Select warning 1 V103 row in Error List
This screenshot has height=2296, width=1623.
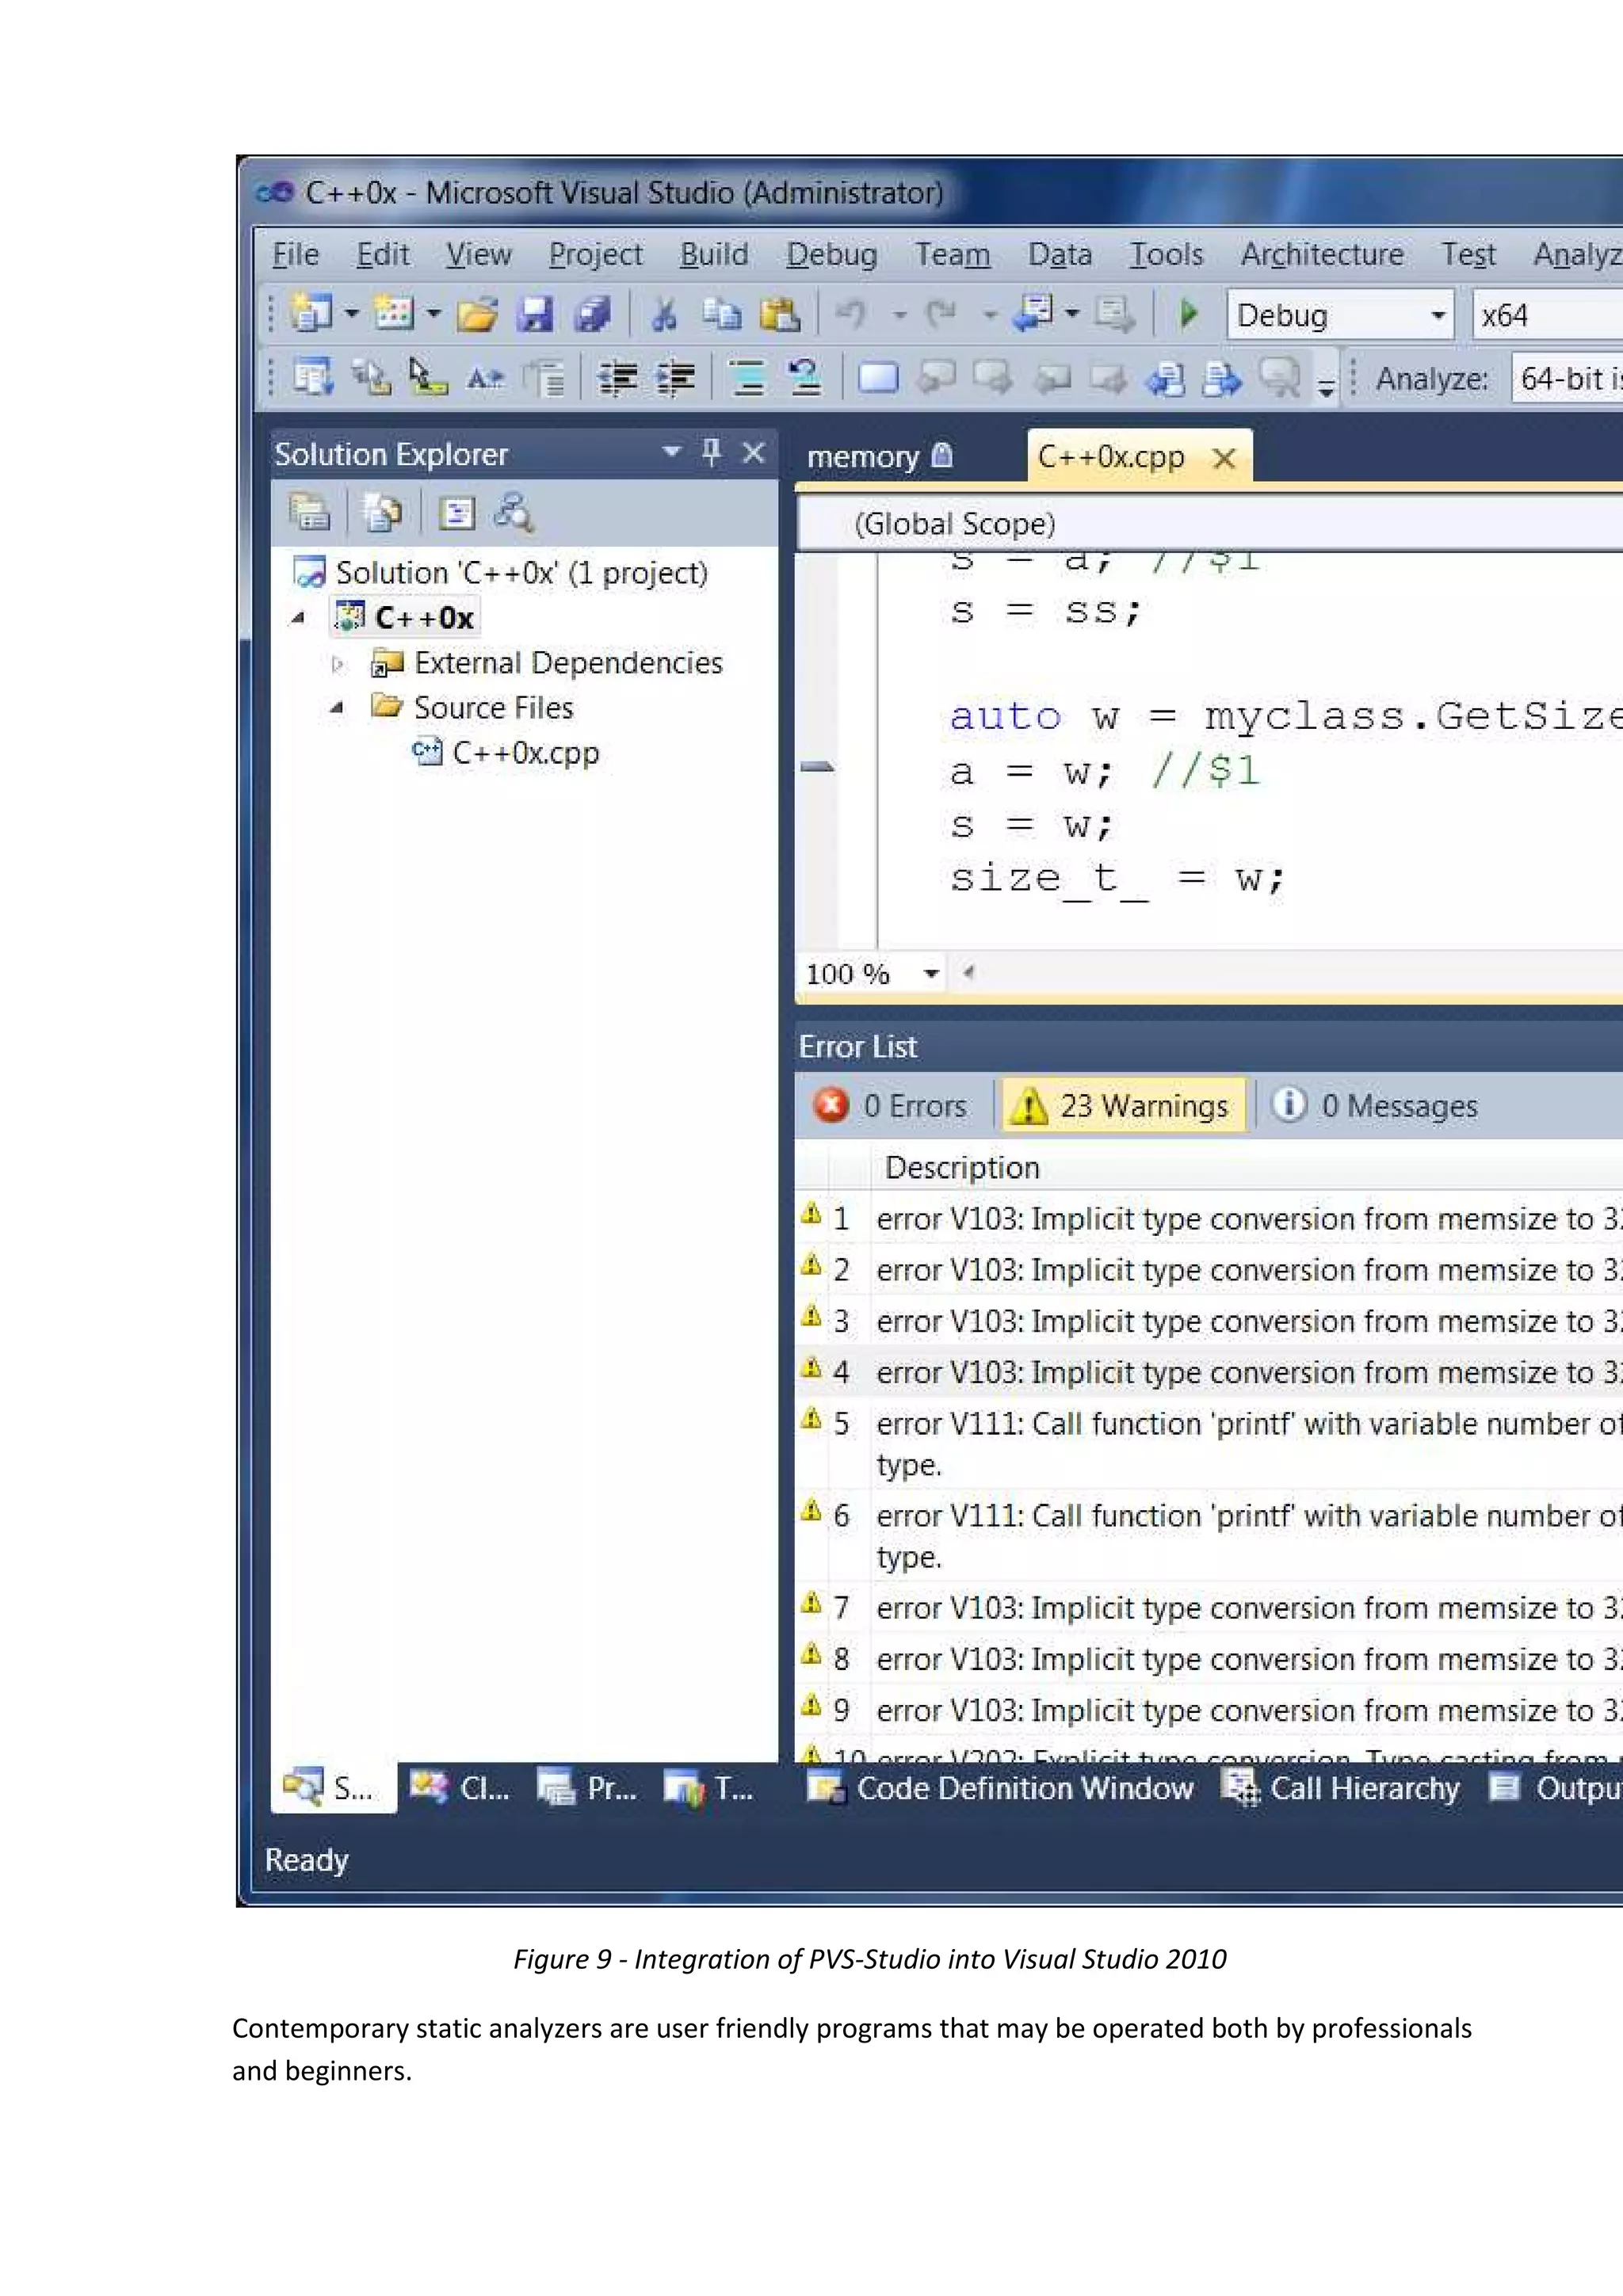(1210, 1218)
